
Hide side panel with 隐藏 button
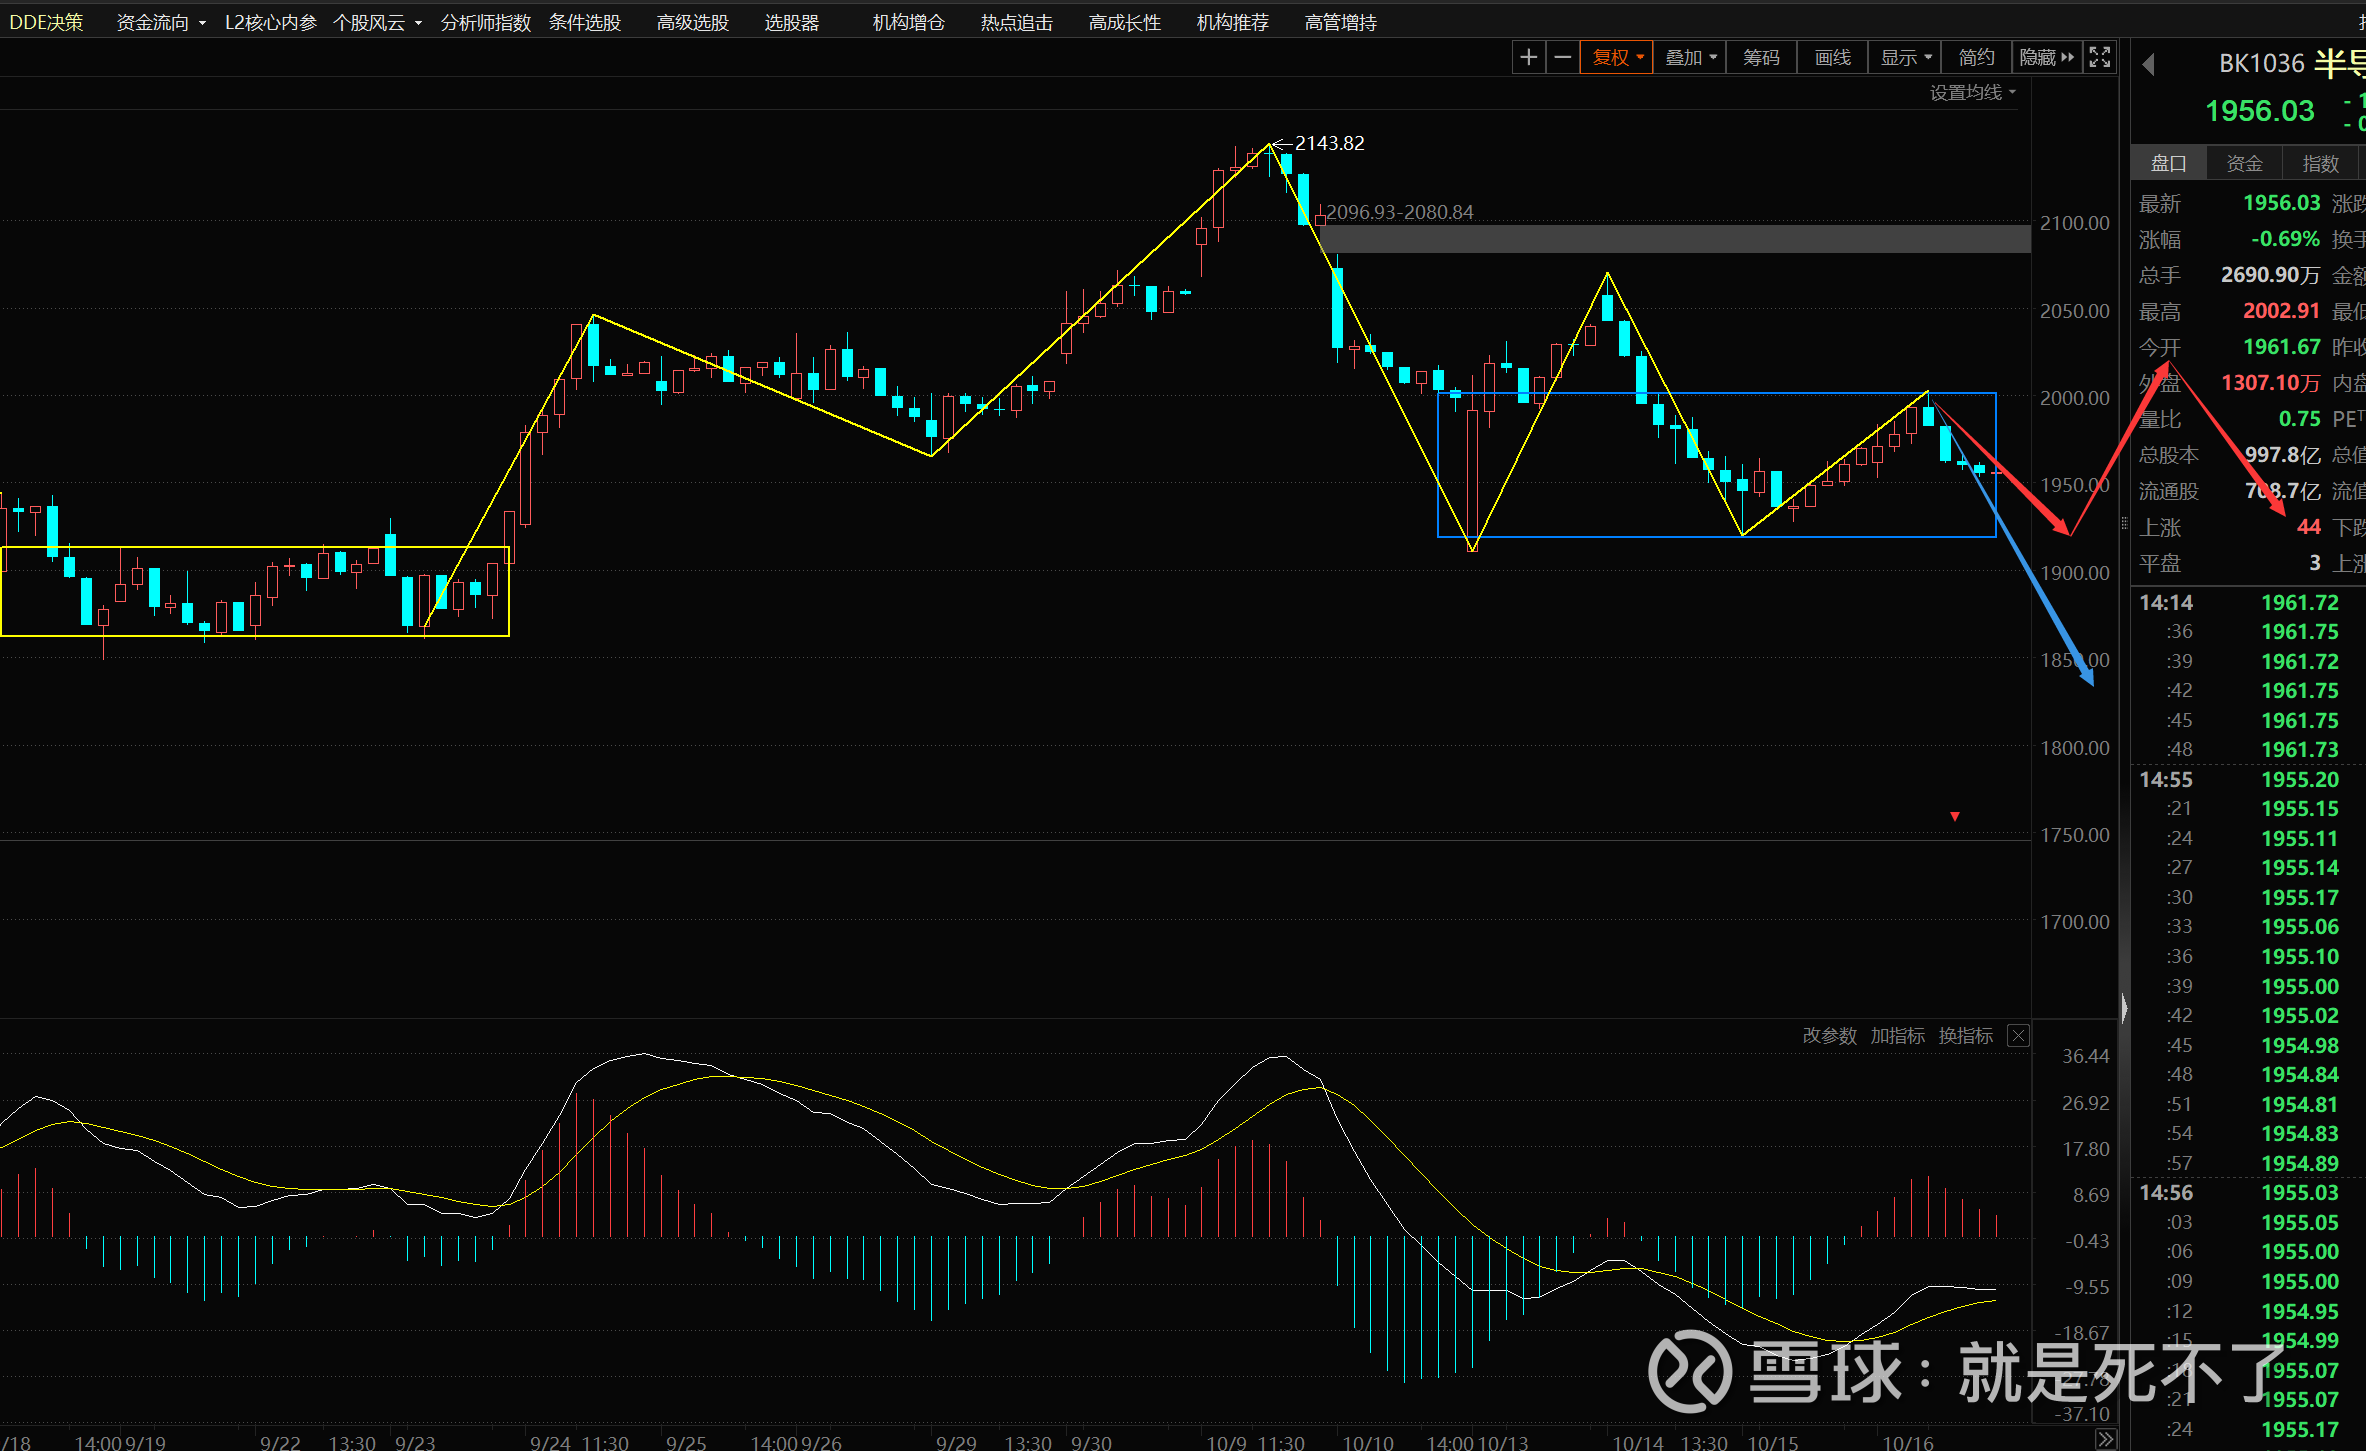coord(2046,58)
